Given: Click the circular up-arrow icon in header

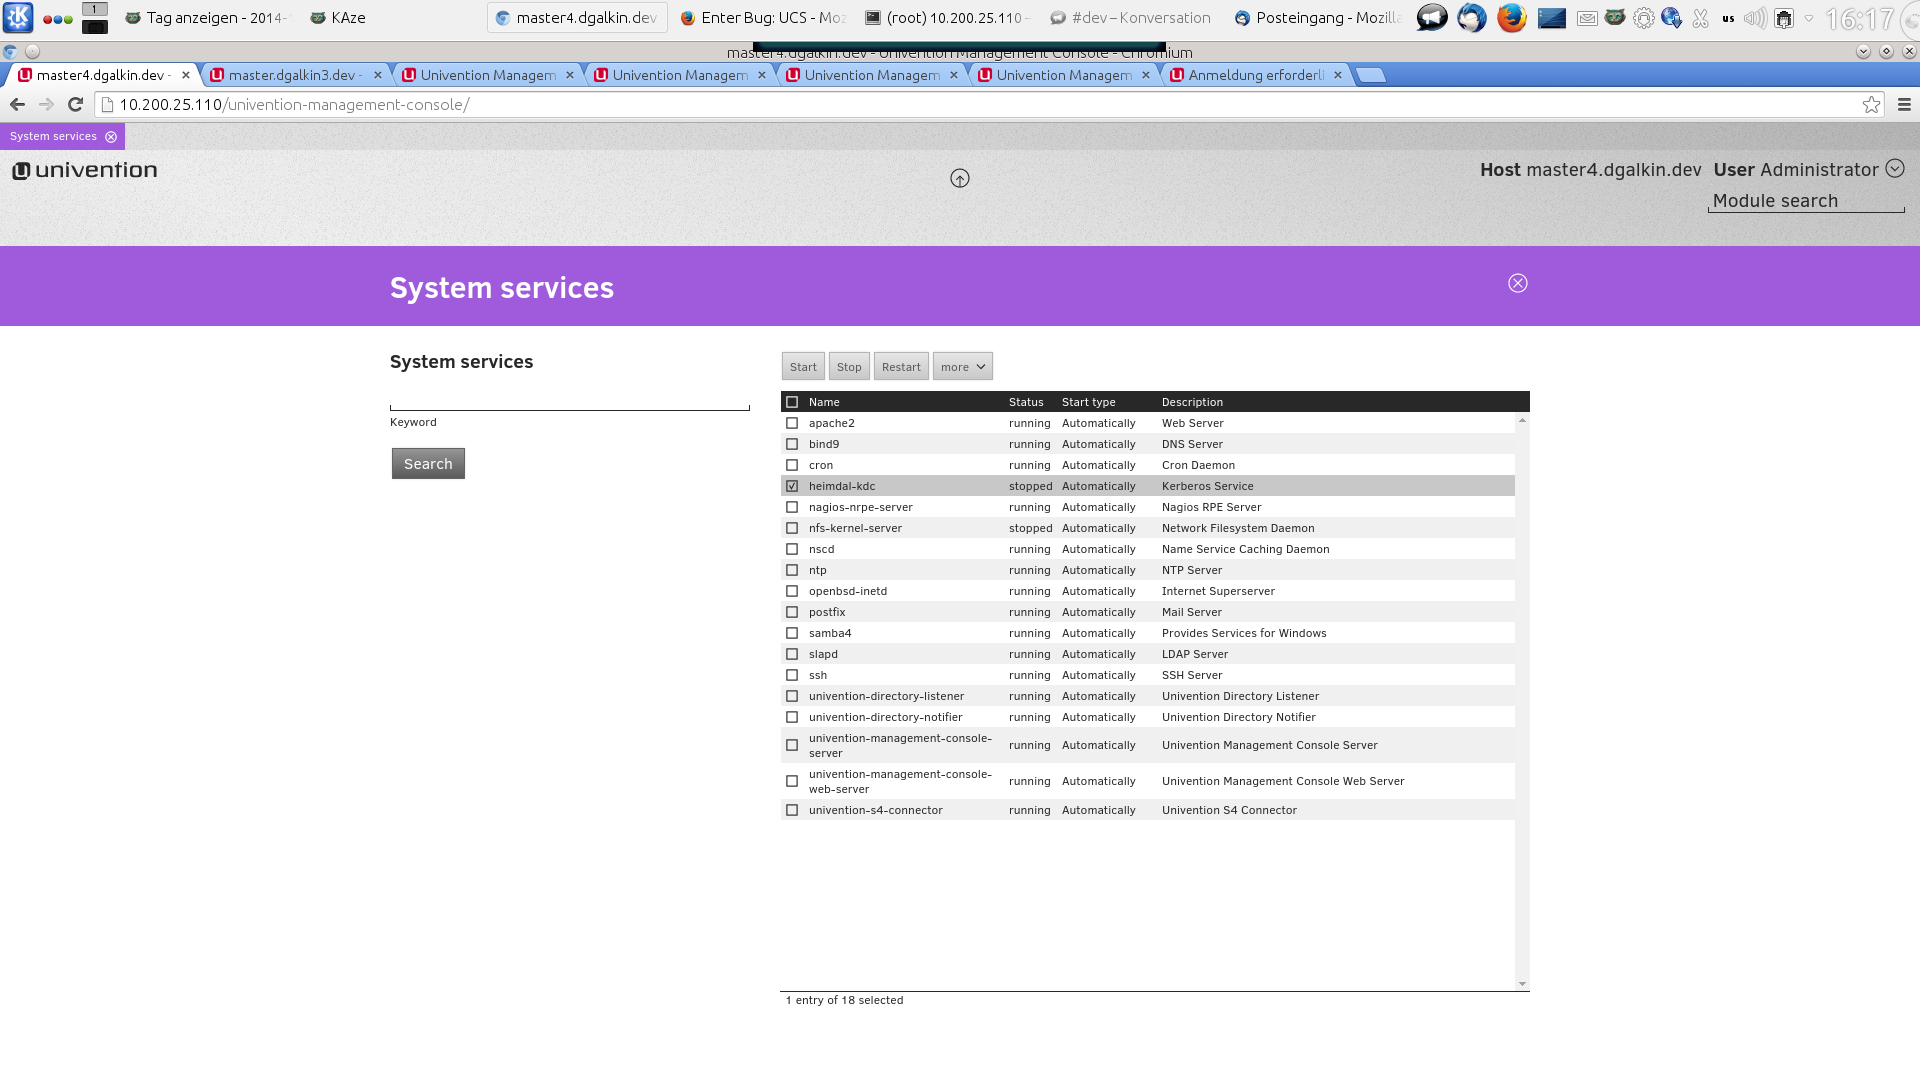Looking at the screenshot, I should coord(960,179).
